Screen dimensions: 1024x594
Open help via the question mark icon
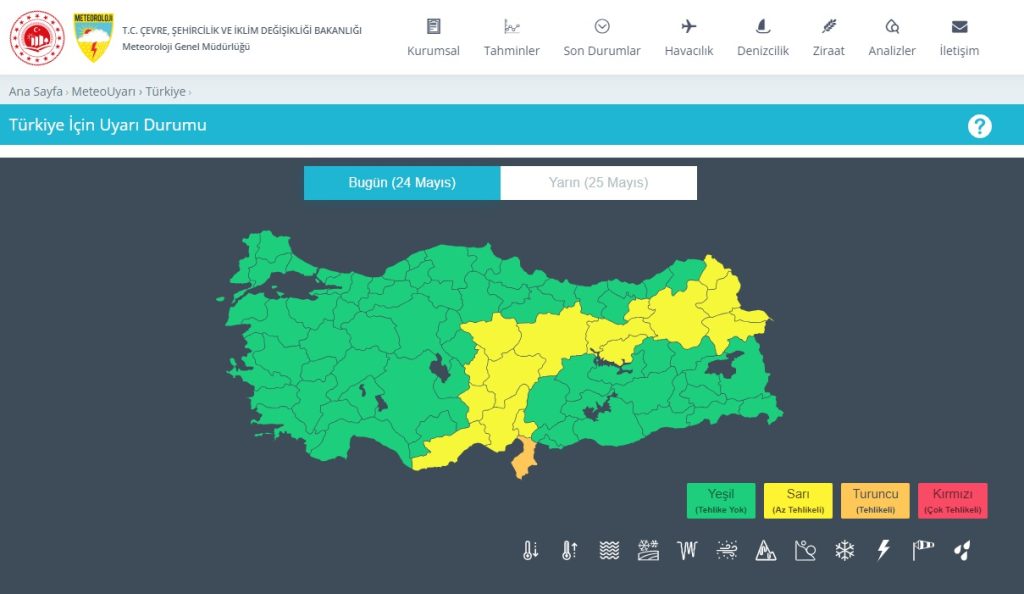pos(980,125)
